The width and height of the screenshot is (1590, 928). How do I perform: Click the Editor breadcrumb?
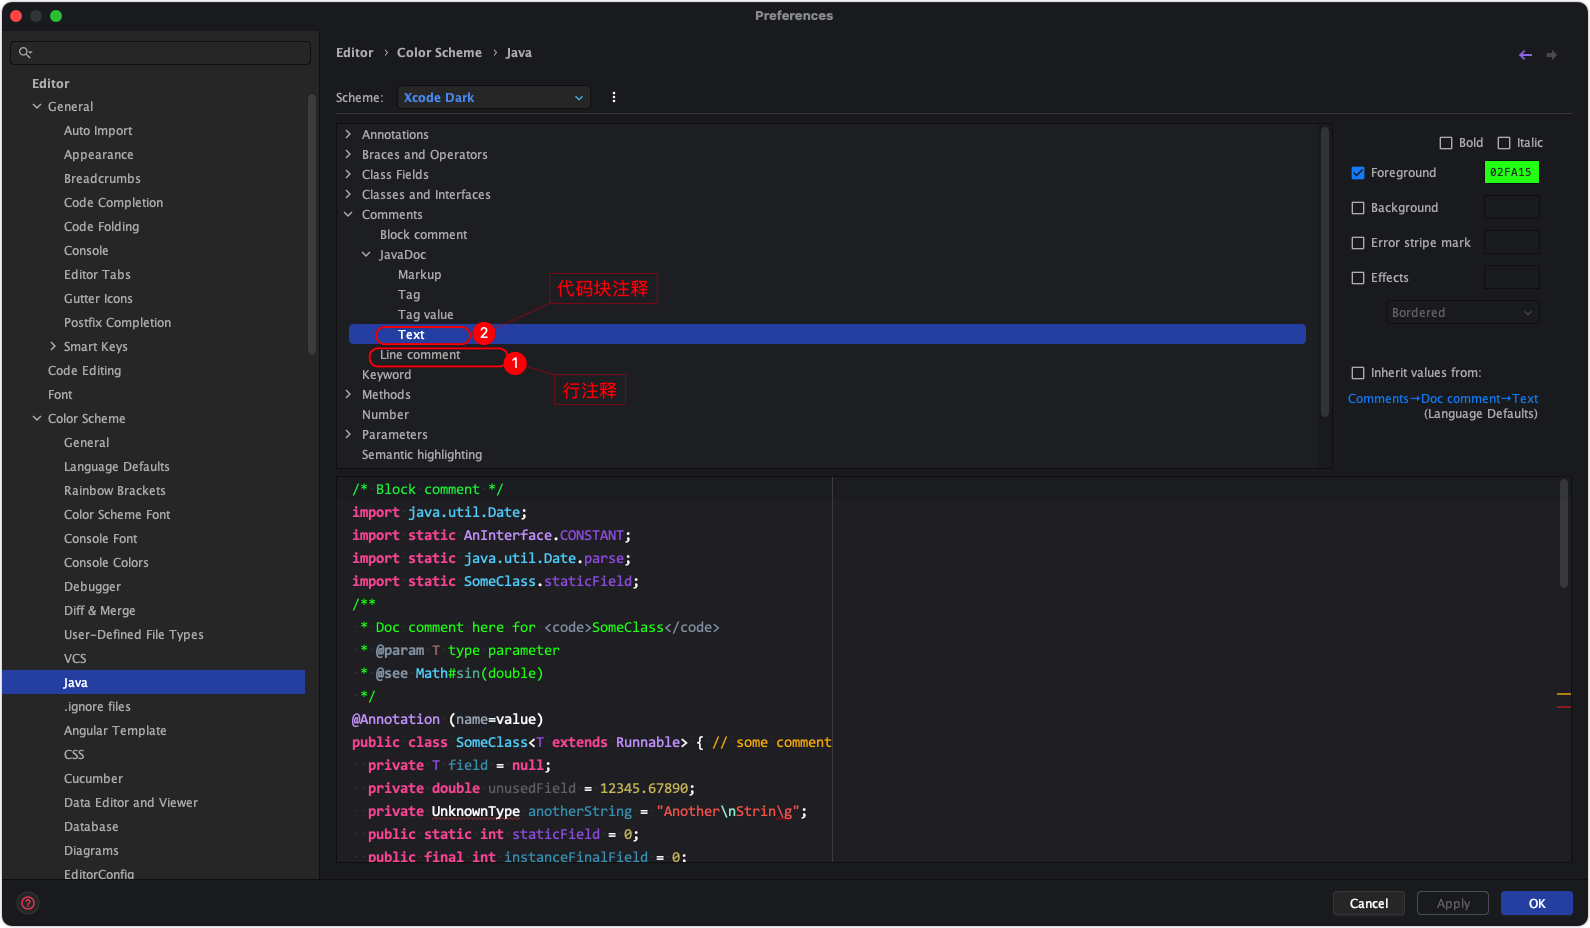coord(355,53)
